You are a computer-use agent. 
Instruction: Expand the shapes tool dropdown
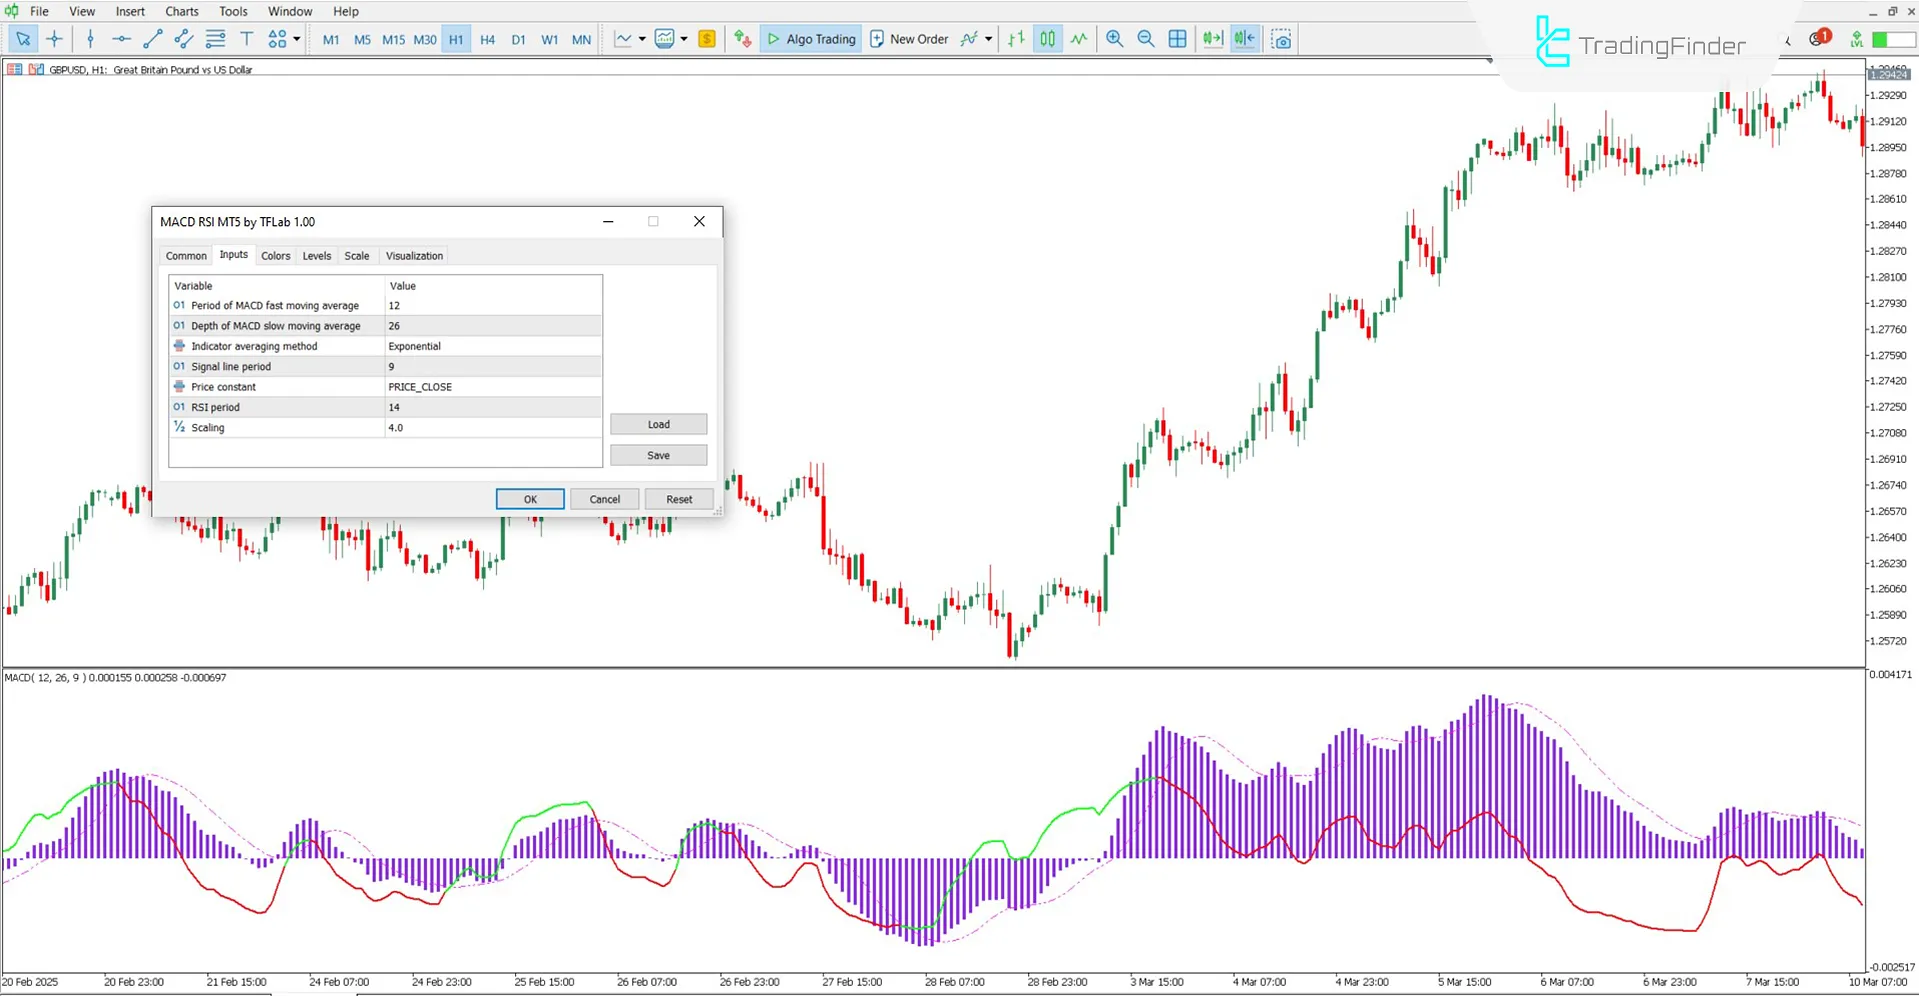click(x=296, y=39)
